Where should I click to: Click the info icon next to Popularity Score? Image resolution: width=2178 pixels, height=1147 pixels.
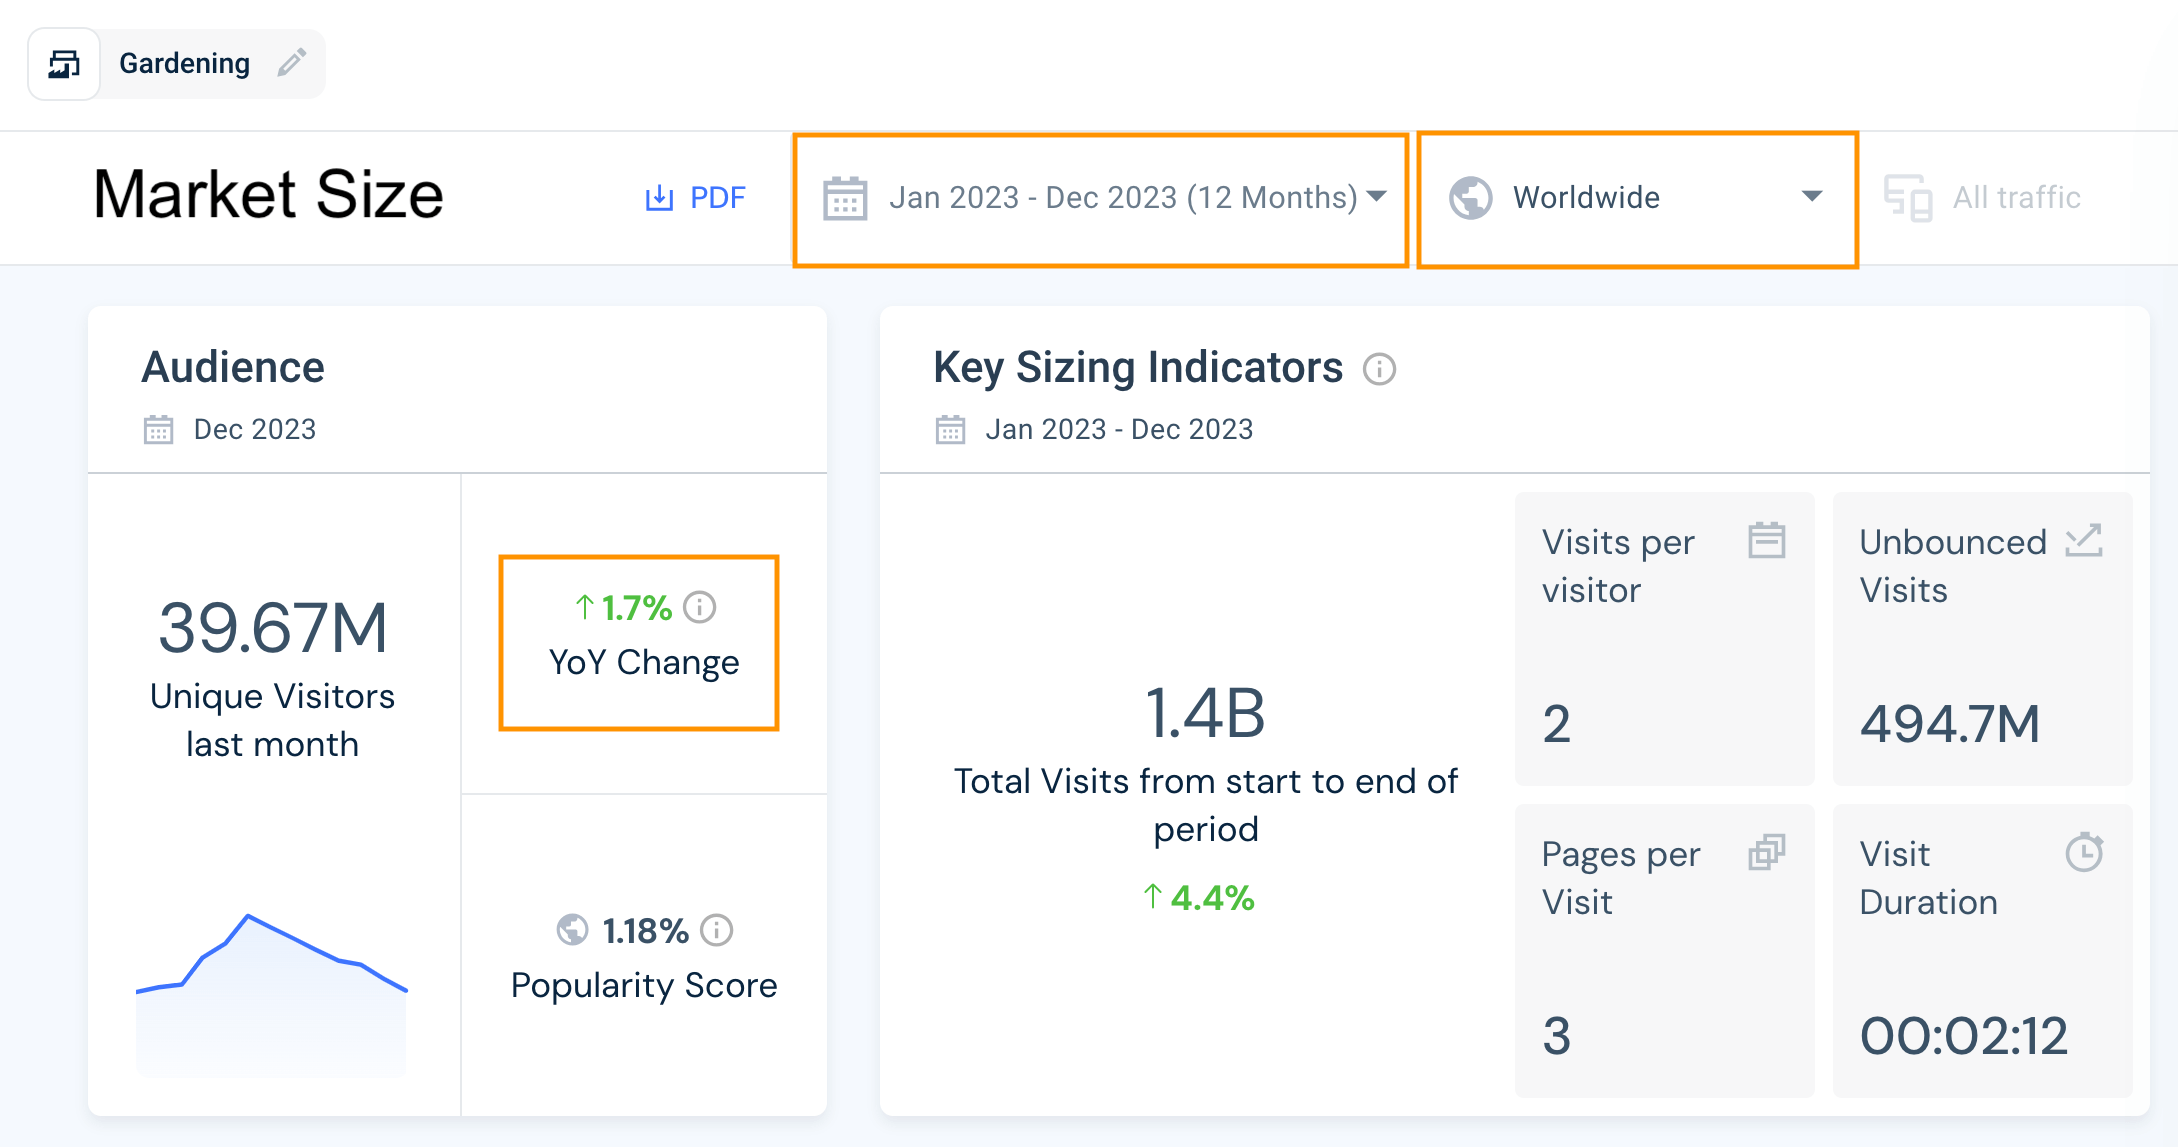tap(714, 931)
